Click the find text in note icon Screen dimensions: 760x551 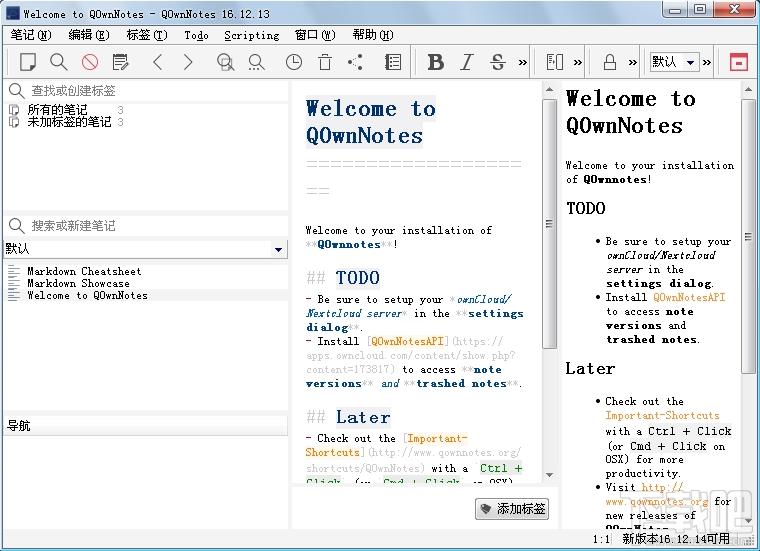225,62
